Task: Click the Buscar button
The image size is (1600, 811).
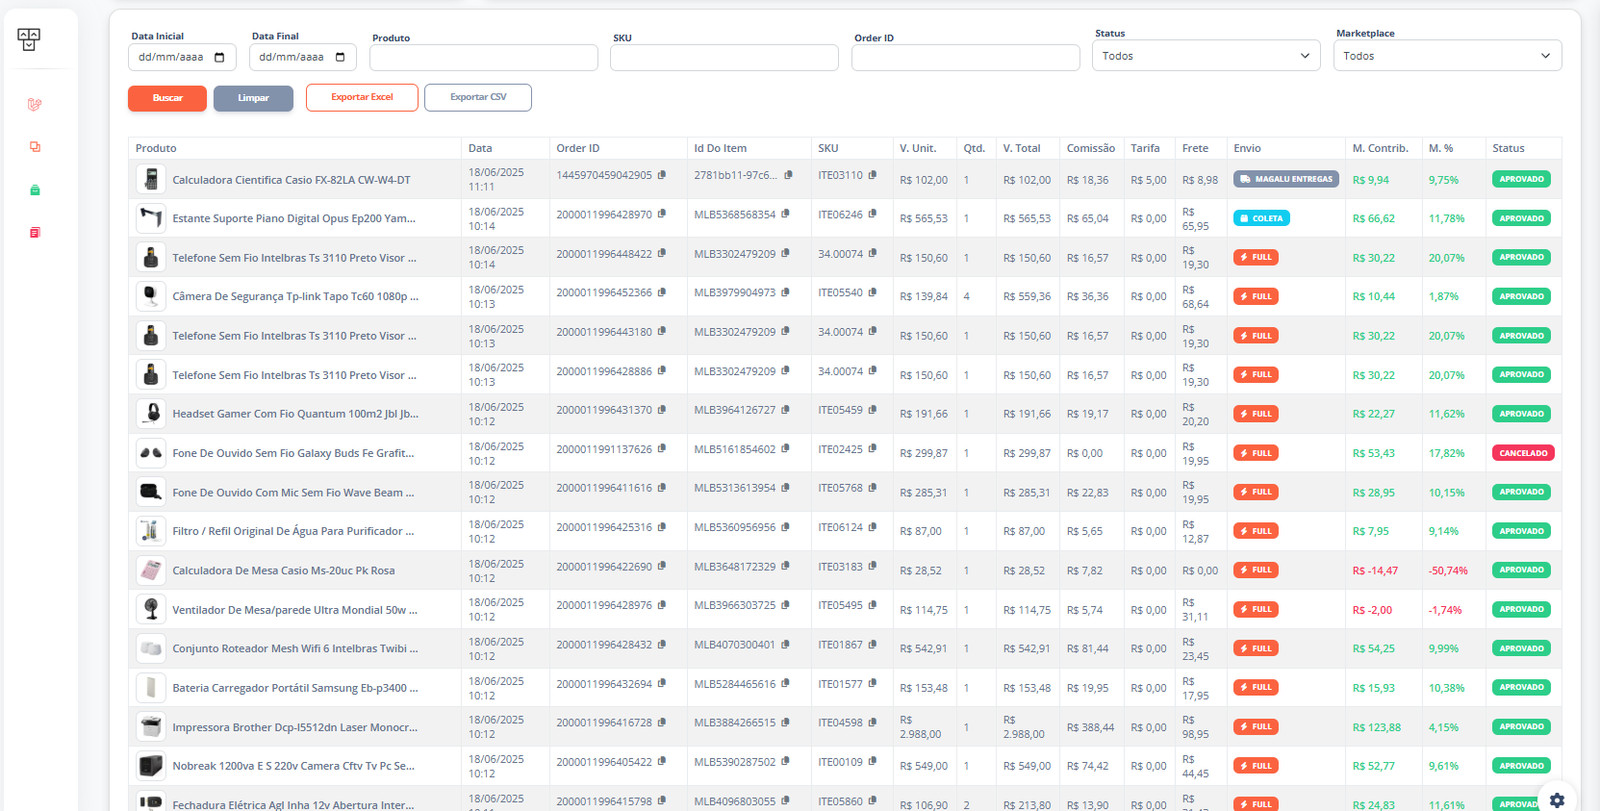Action: [x=167, y=98]
